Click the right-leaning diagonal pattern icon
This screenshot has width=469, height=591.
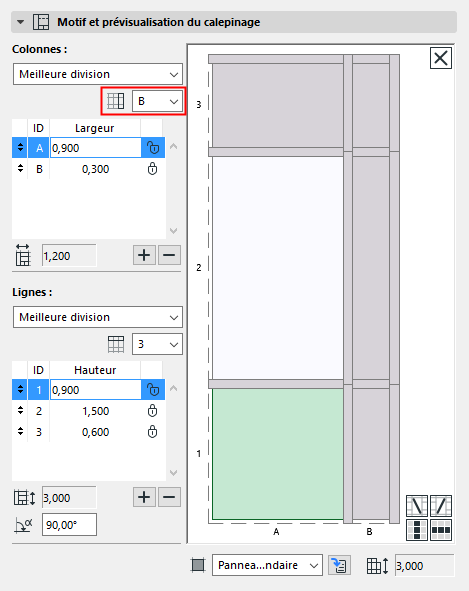coord(441,506)
